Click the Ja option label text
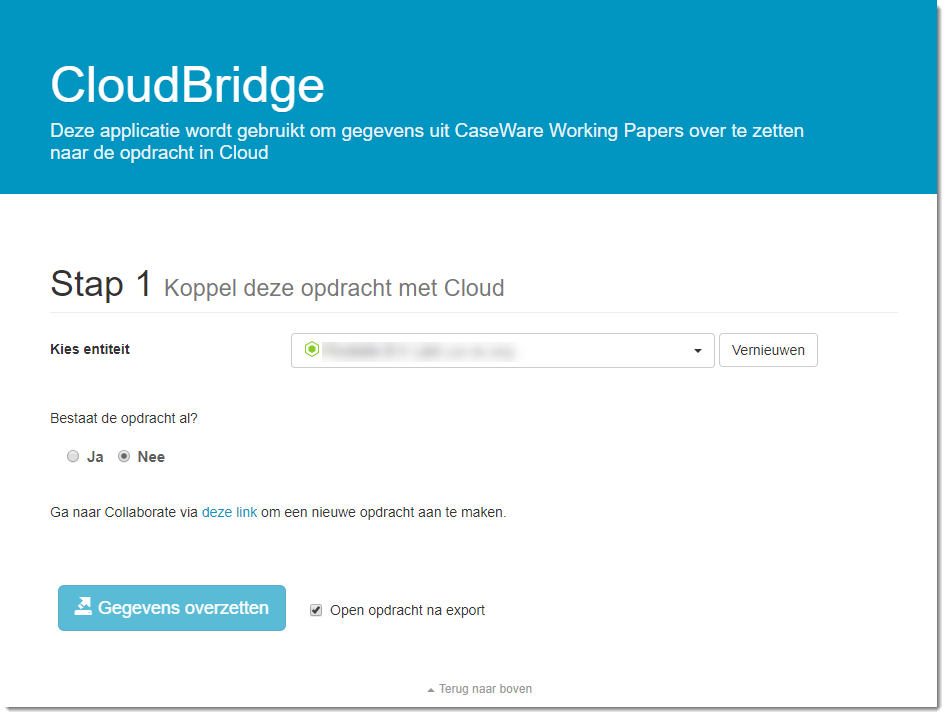Viewport: 947px width, 717px height. pyautogui.click(x=95, y=457)
